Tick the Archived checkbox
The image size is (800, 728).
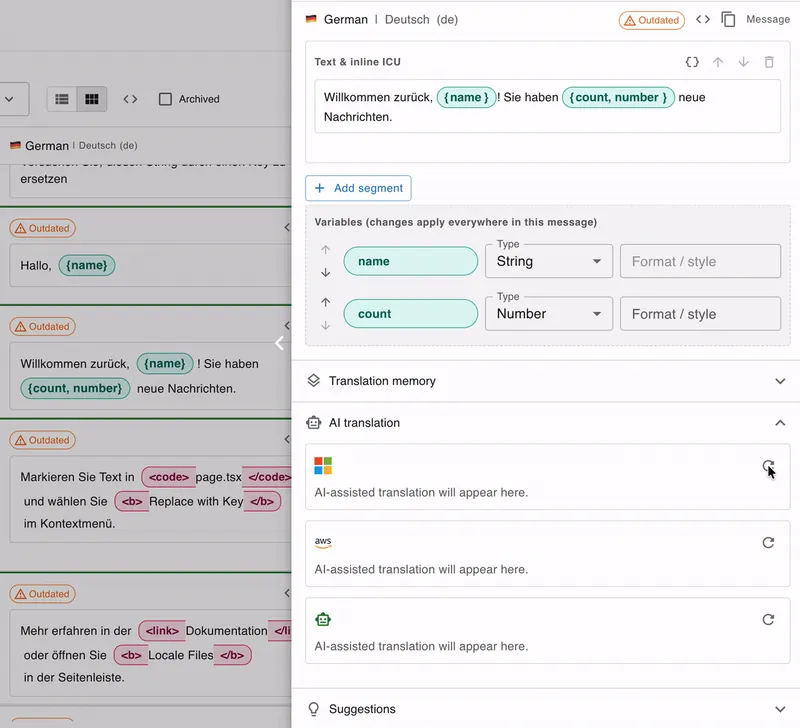pyautogui.click(x=165, y=99)
